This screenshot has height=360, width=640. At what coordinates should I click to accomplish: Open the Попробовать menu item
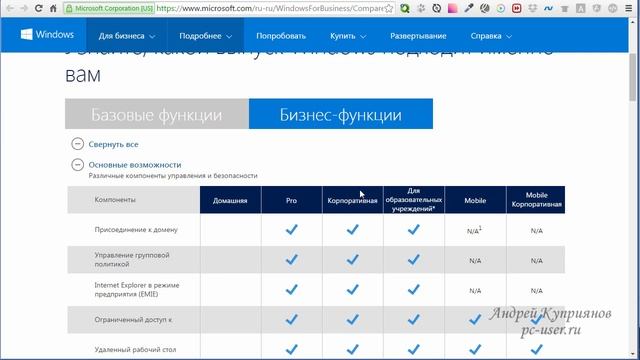[281, 36]
